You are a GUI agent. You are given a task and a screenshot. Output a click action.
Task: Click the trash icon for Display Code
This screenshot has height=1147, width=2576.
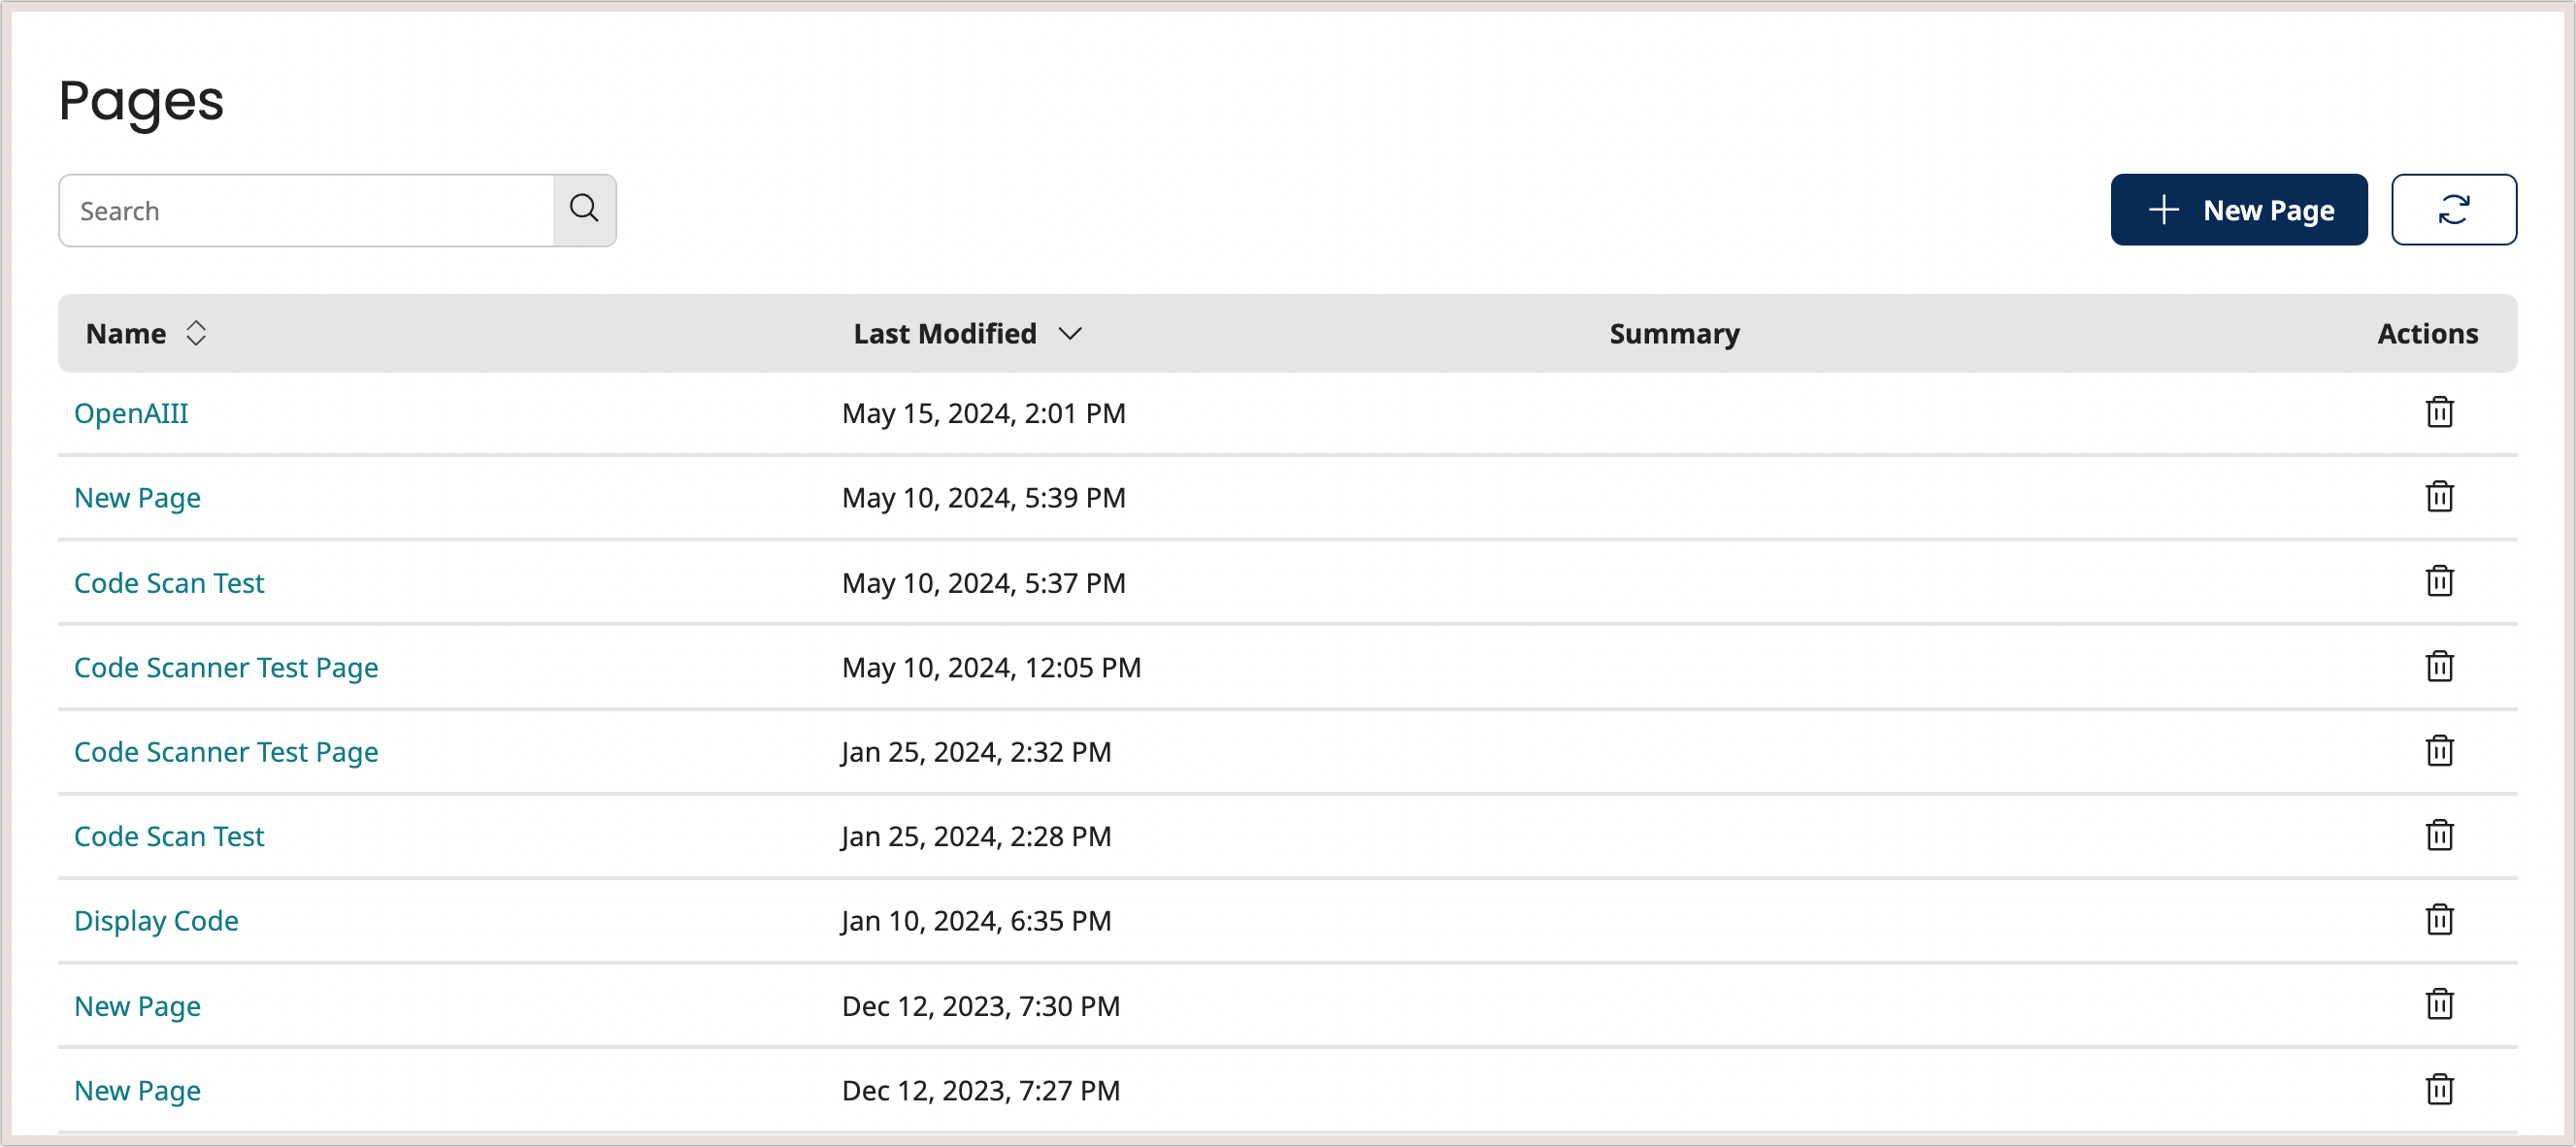pos(2439,920)
